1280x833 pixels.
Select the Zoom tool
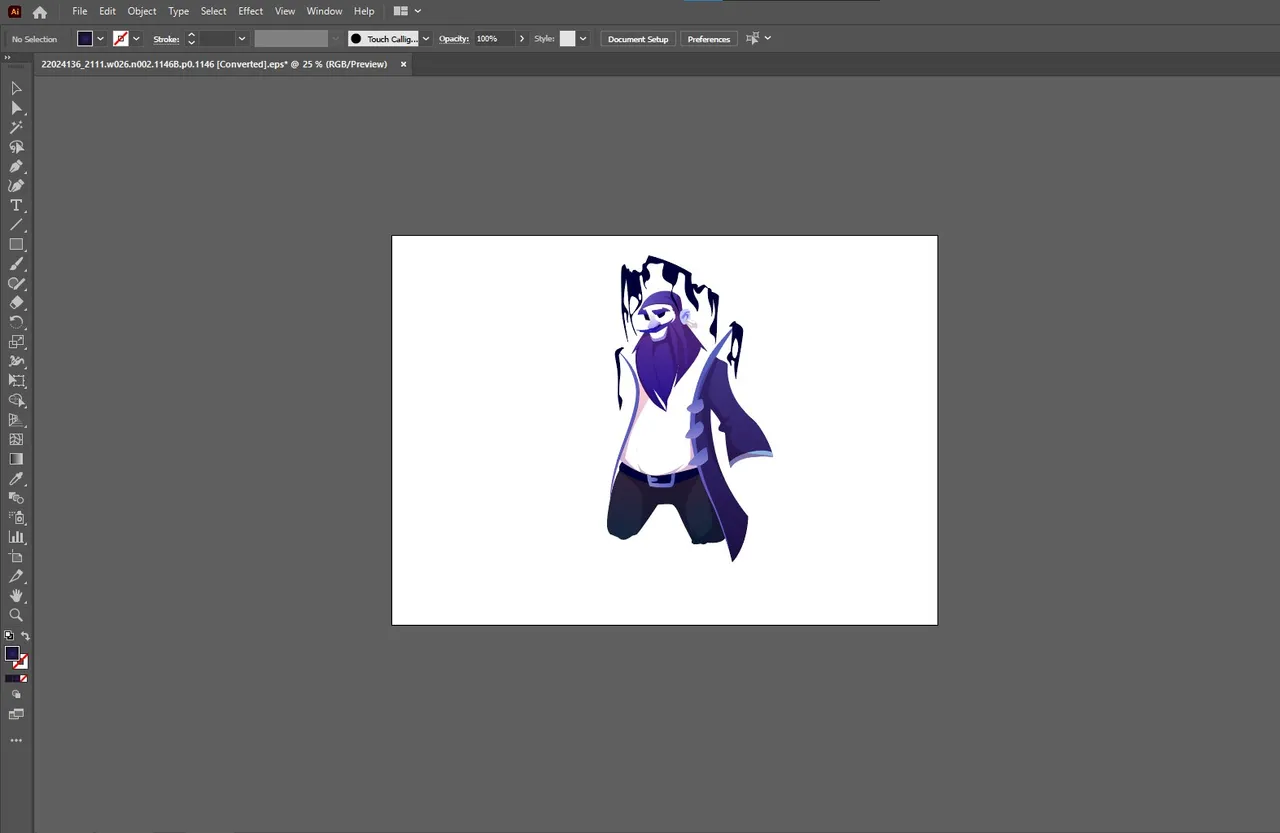(16, 615)
